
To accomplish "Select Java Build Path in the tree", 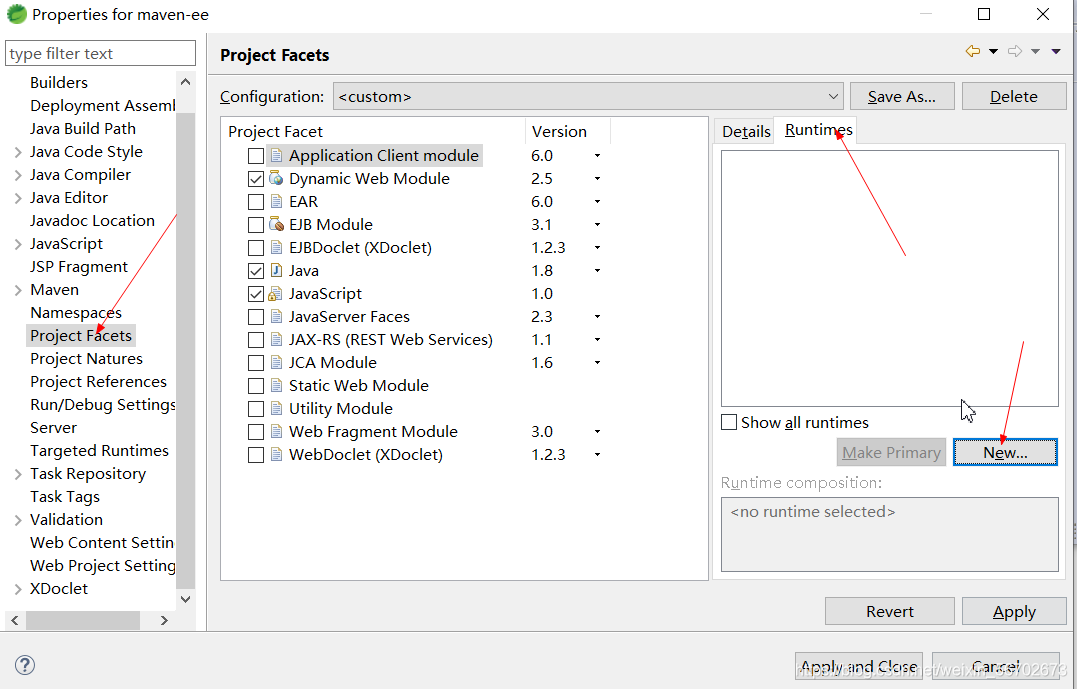I will (82, 128).
